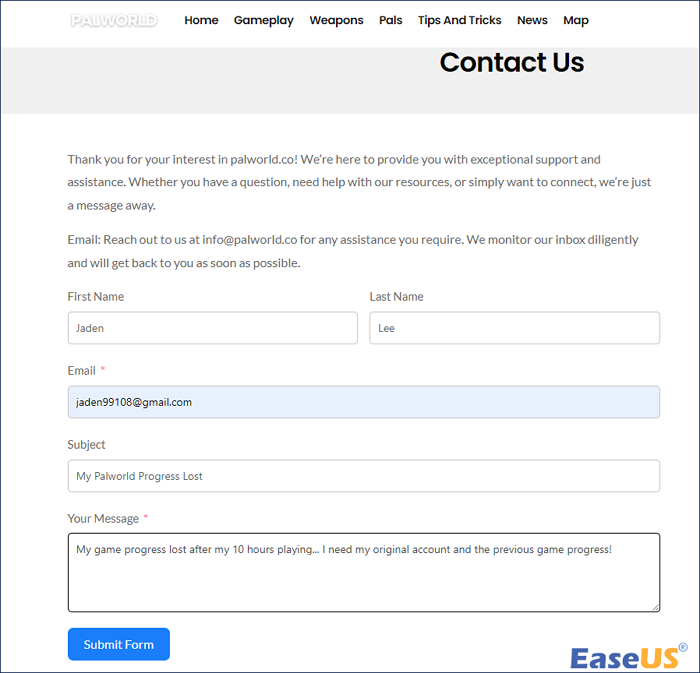Viewport: 700px width, 673px height.
Task: Click the Contact Us page heading
Action: click(511, 62)
